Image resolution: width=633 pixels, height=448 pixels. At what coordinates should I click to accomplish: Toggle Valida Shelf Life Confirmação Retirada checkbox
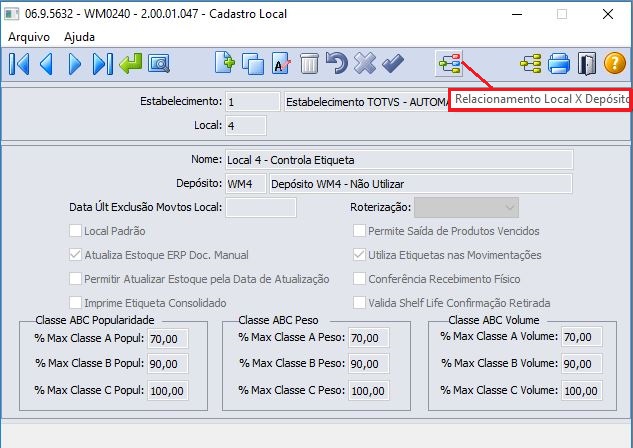click(359, 303)
